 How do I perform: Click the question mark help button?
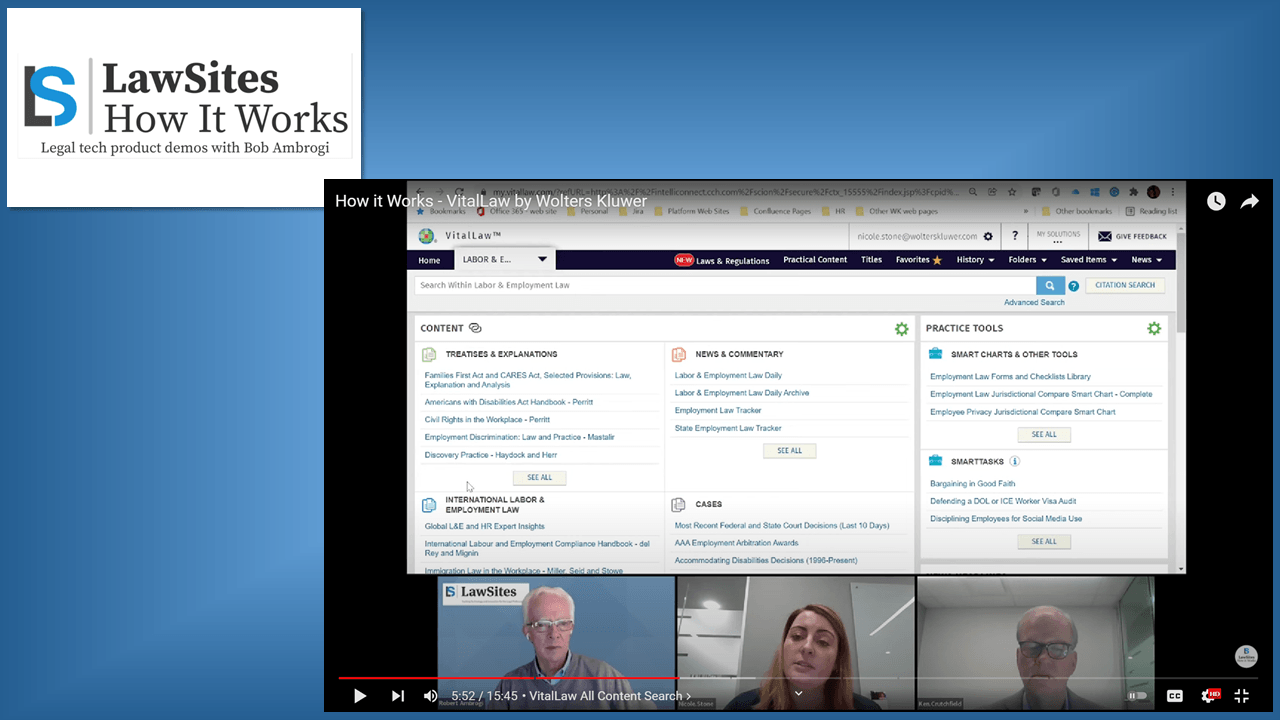1015,237
